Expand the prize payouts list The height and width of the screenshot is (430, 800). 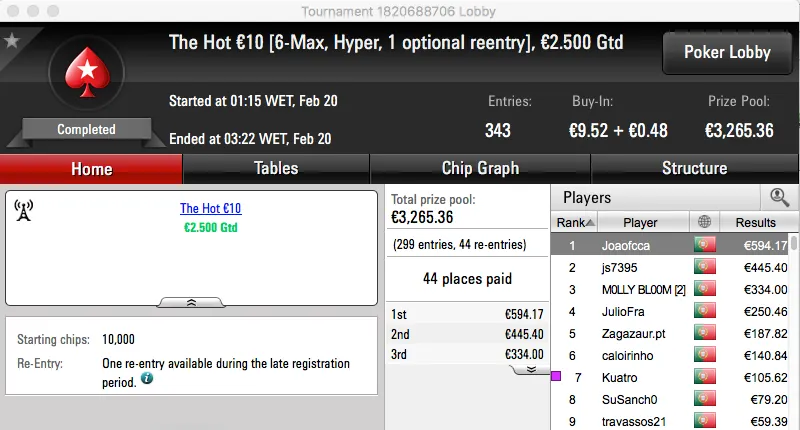click(528, 370)
